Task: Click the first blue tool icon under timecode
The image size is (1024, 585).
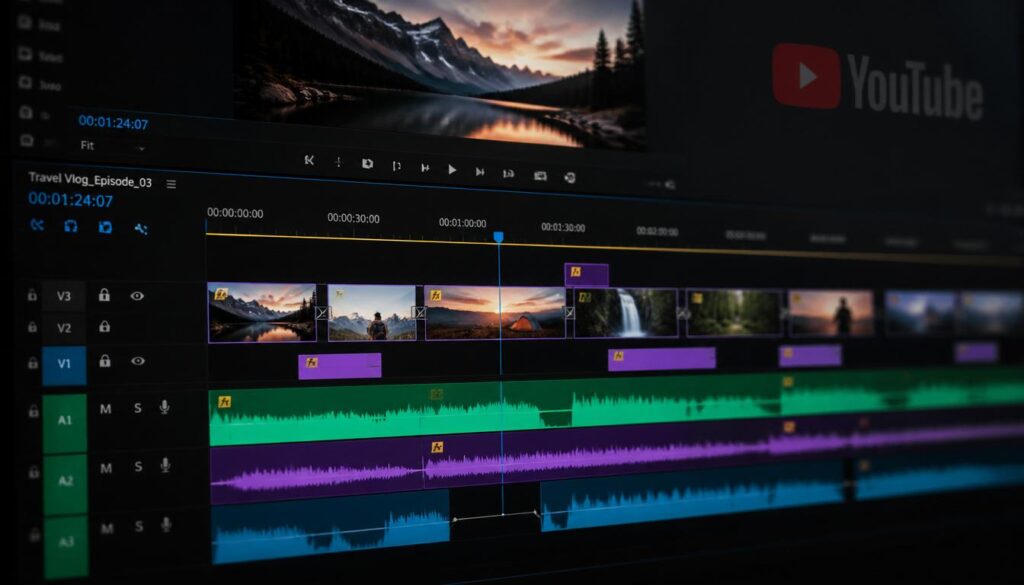Action: pyautogui.click(x=37, y=225)
